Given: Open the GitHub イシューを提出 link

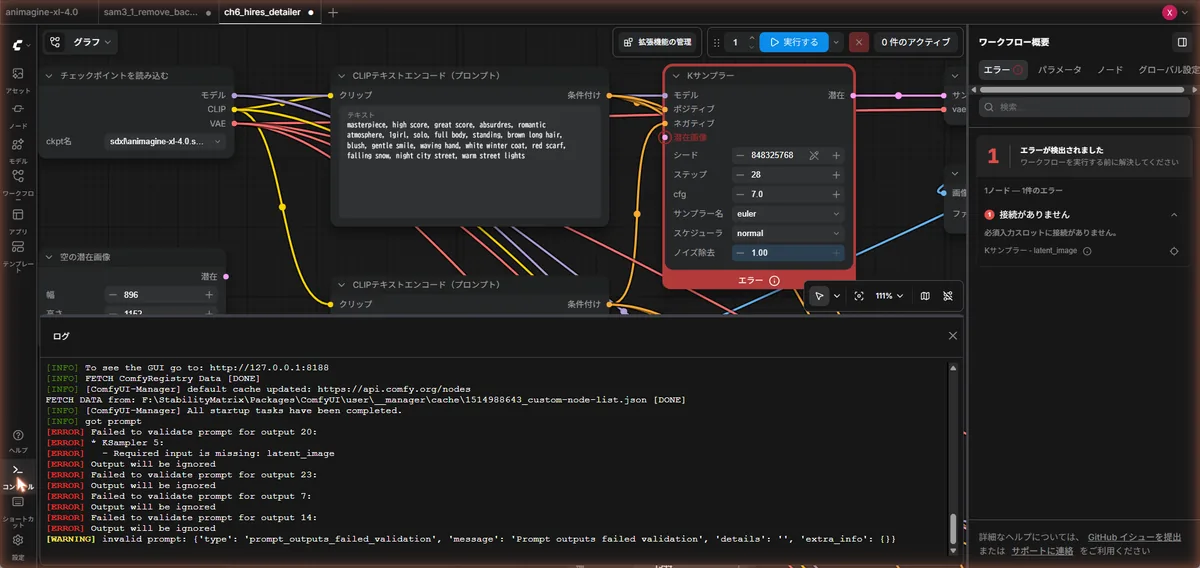Looking at the screenshot, I should coord(1134,537).
